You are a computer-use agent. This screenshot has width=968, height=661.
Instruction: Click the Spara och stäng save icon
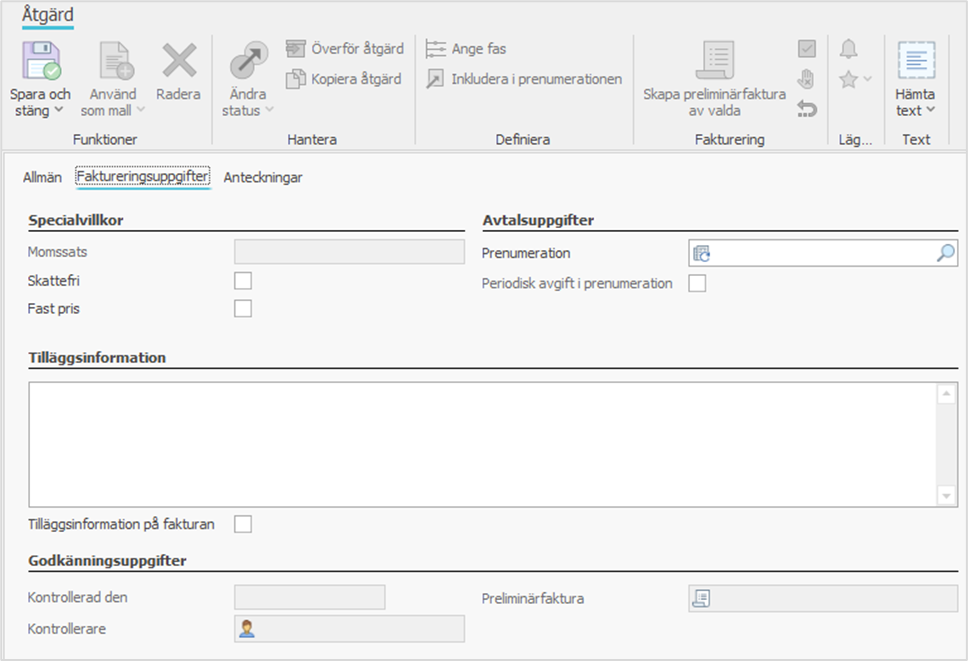[x=41, y=61]
